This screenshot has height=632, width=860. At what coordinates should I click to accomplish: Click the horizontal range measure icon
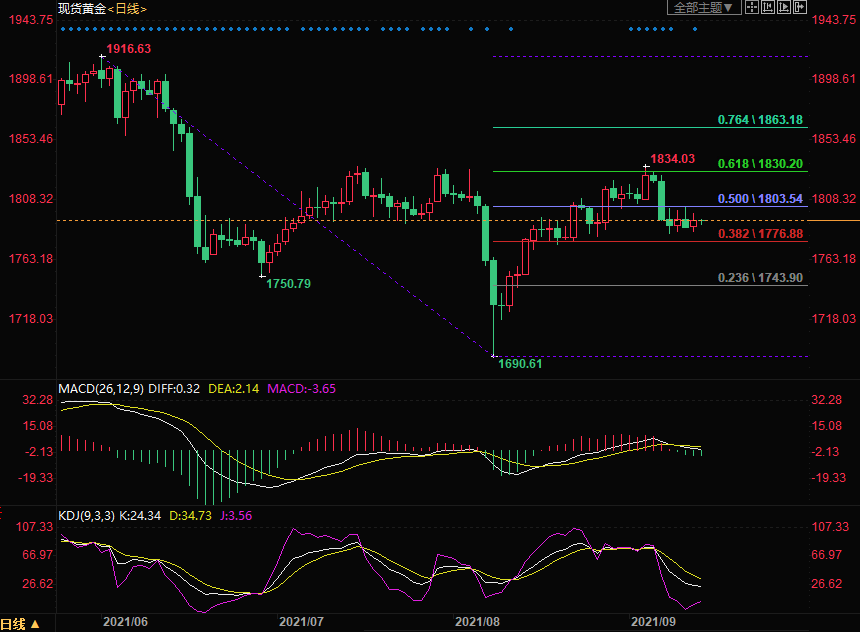tap(767, 7)
